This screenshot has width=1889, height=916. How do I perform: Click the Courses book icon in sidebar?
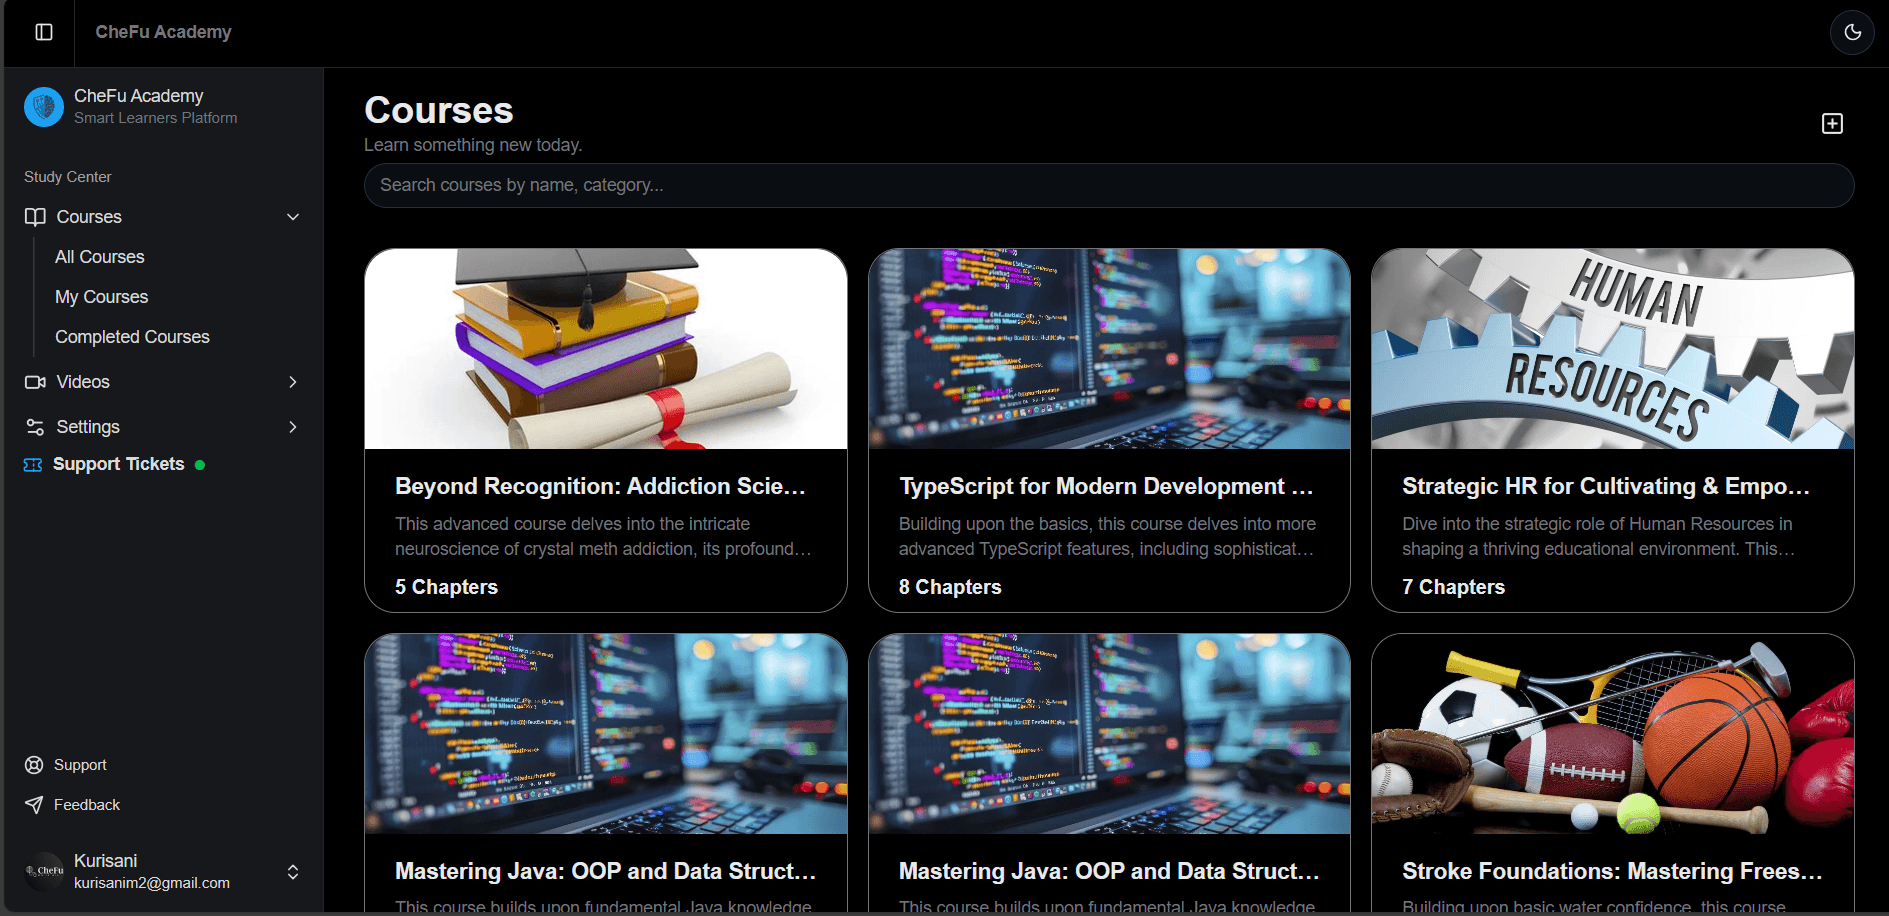pyautogui.click(x=35, y=217)
